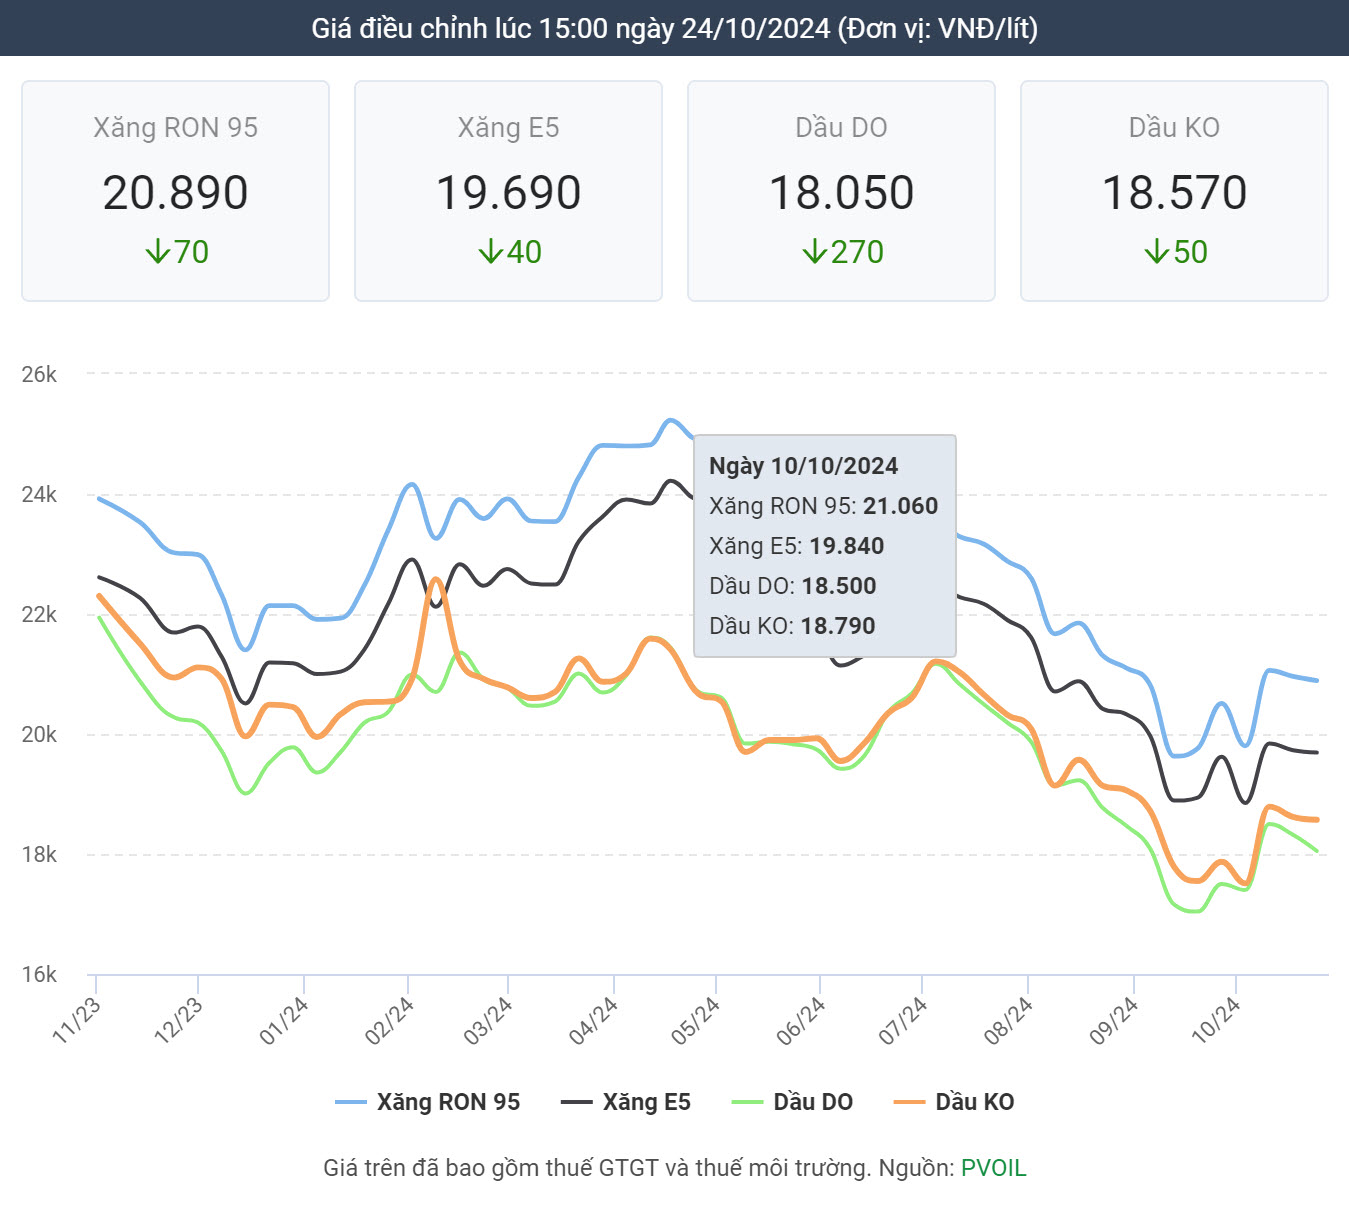The image size is (1349, 1208).
Task: Click the down arrow in Xăng RON 95 card
Action: [158, 252]
